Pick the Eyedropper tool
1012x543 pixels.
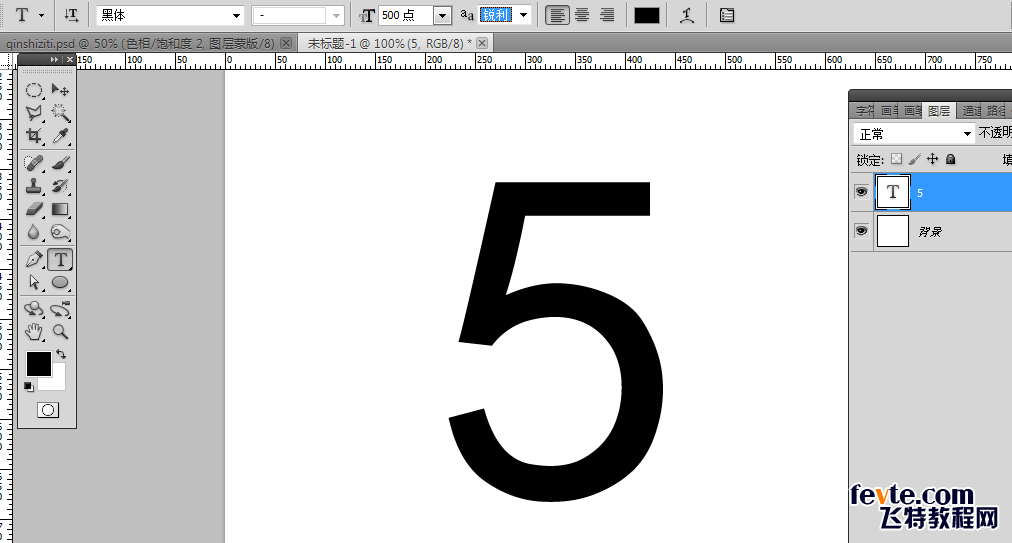[x=60, y=136]
